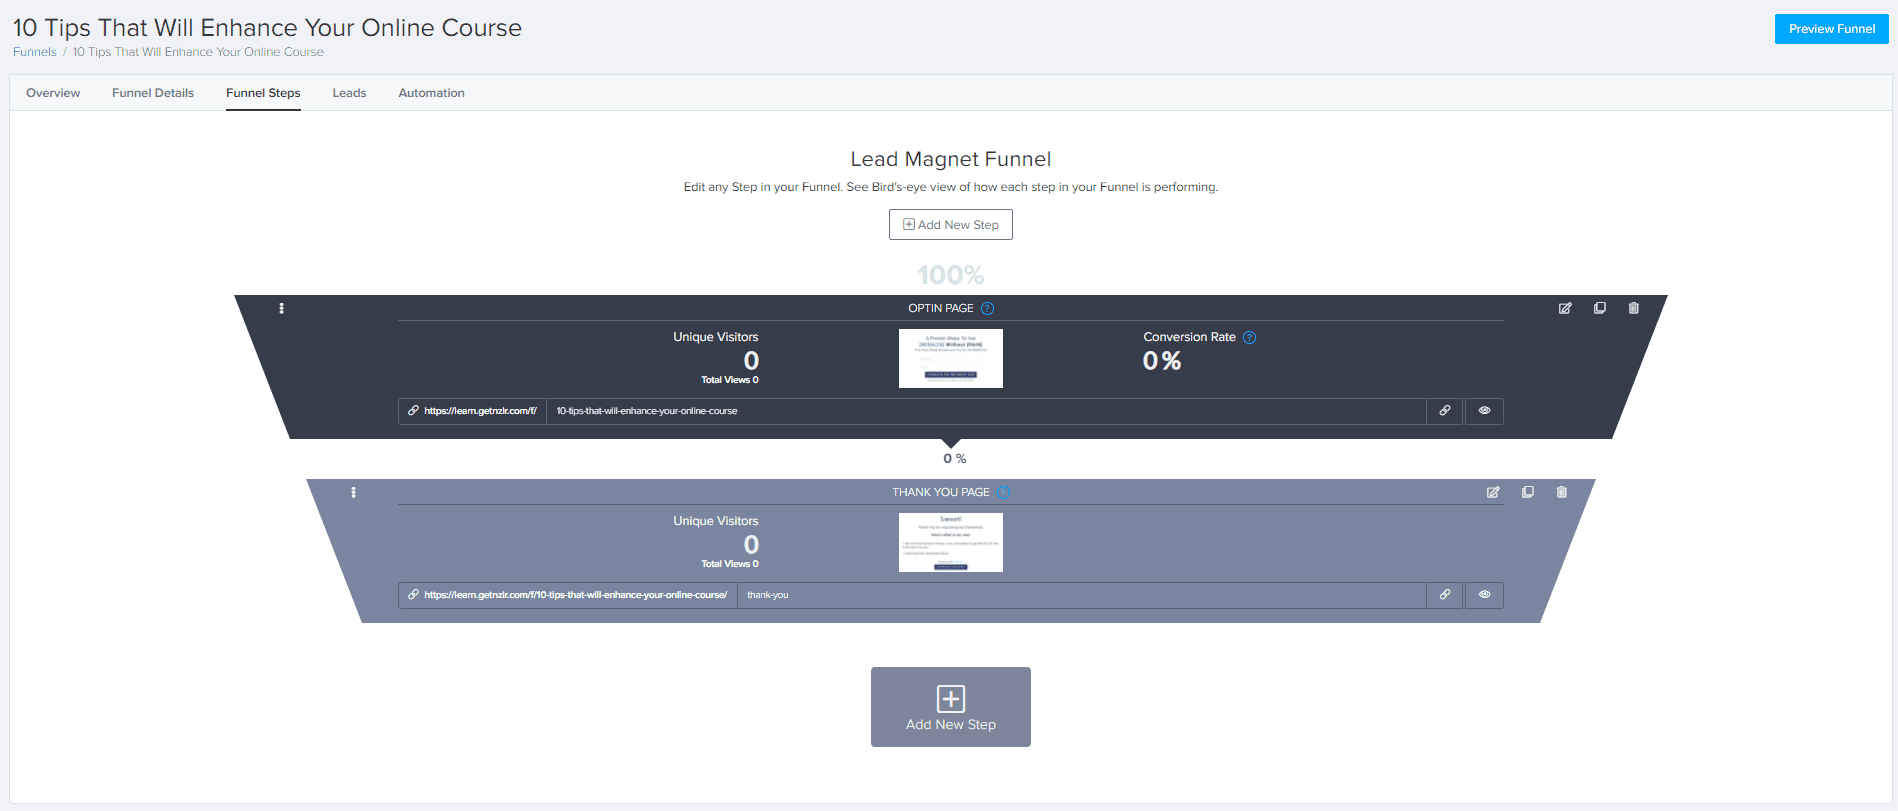The height and width of the screenshot is (811, 1898).
Task: Open the Optin Page thumbnail preview
Action: click(x=951, y=358)
